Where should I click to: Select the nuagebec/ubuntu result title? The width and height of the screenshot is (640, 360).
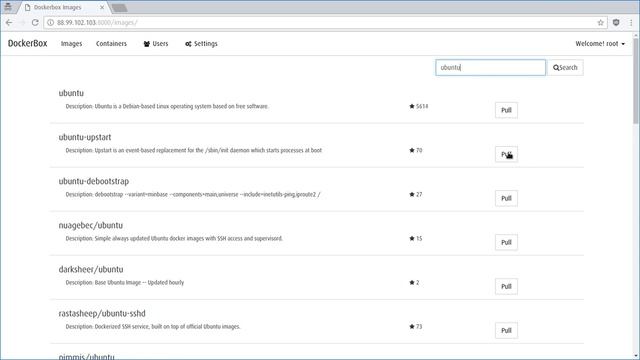click(91, 225)
